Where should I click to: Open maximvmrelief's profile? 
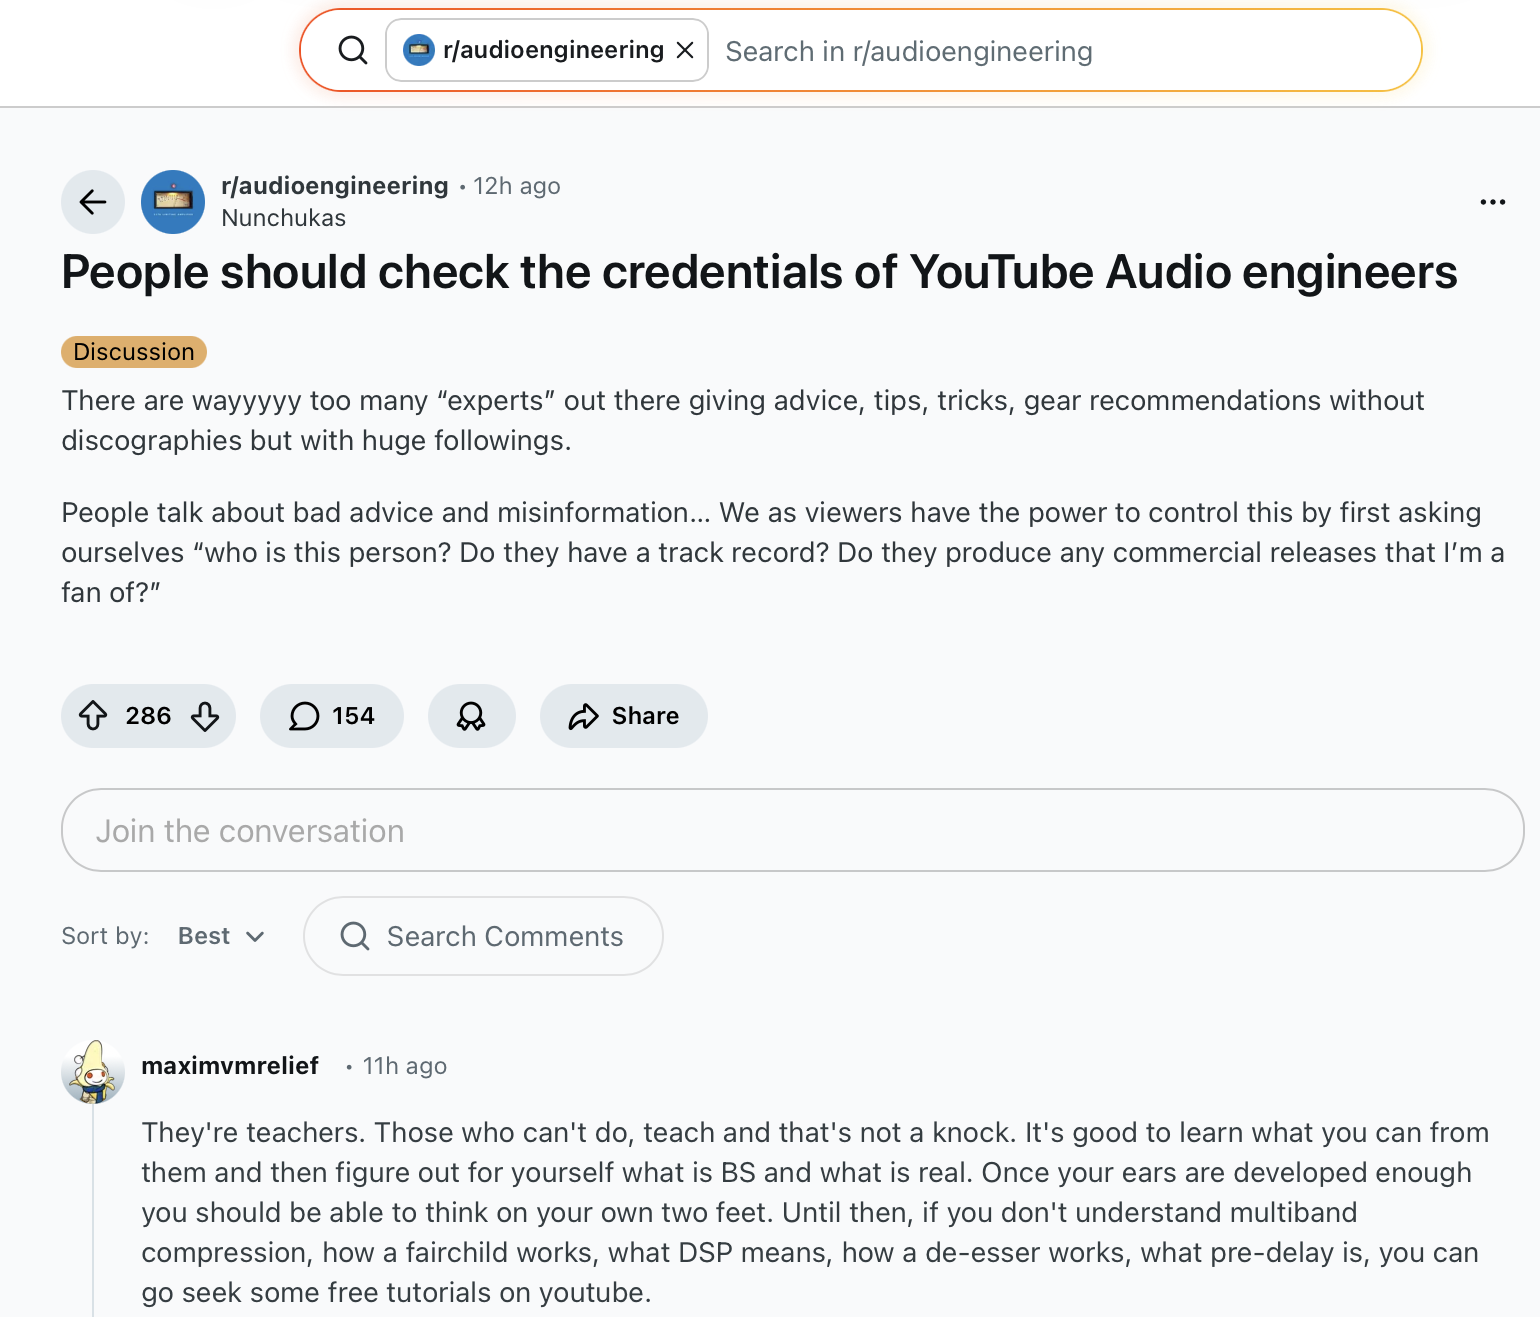click(230, 1065)
